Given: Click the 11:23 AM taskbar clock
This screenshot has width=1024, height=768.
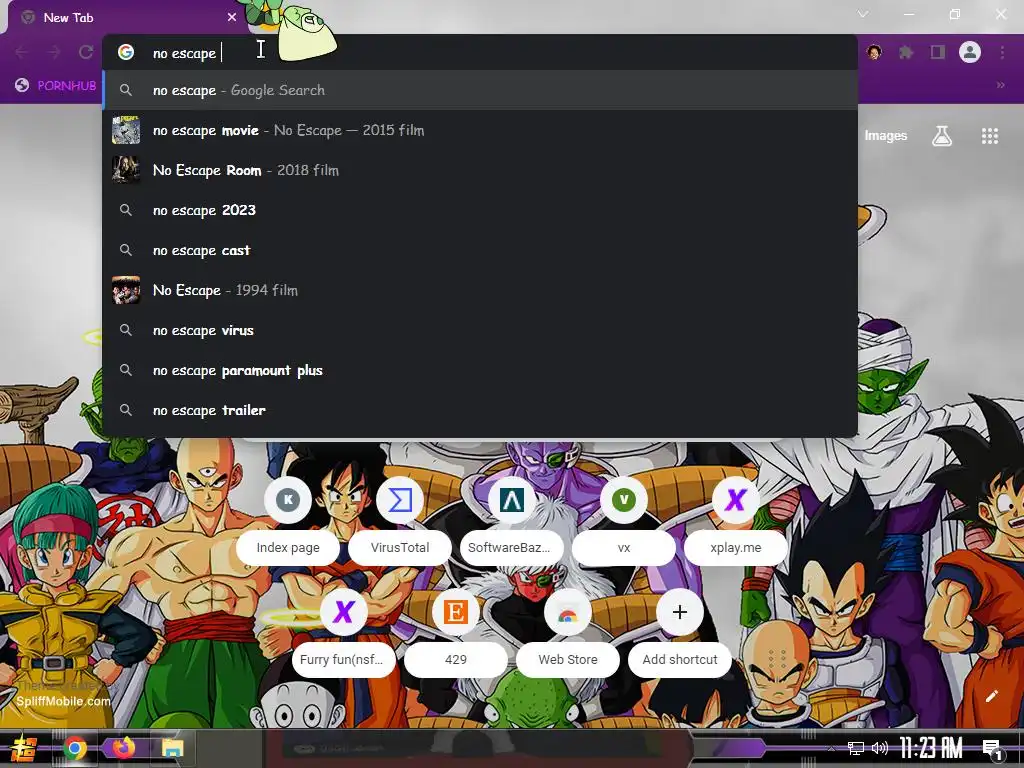Looking at the screenshot, I should (931, 748).
